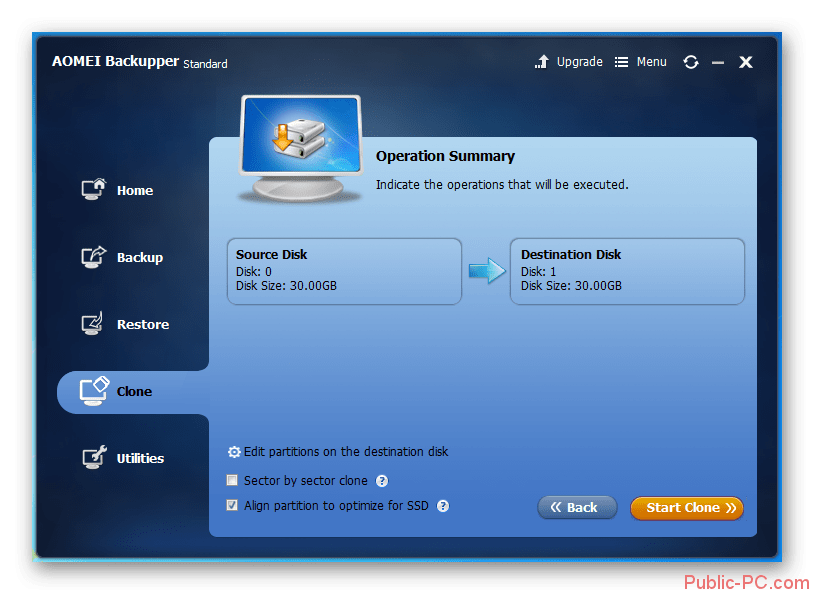Screen dimensions: 814x594
Task: Open the Home tab label
Action: [x=135, y=191]
